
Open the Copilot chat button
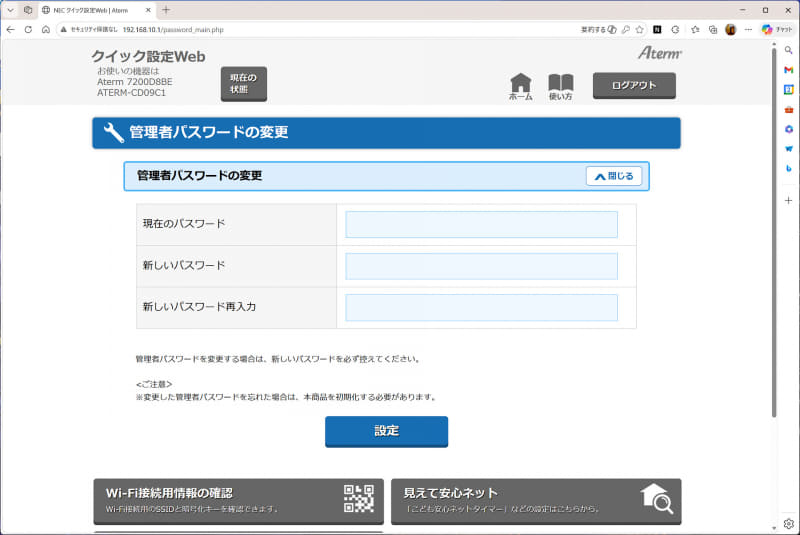tap(777, 30)
